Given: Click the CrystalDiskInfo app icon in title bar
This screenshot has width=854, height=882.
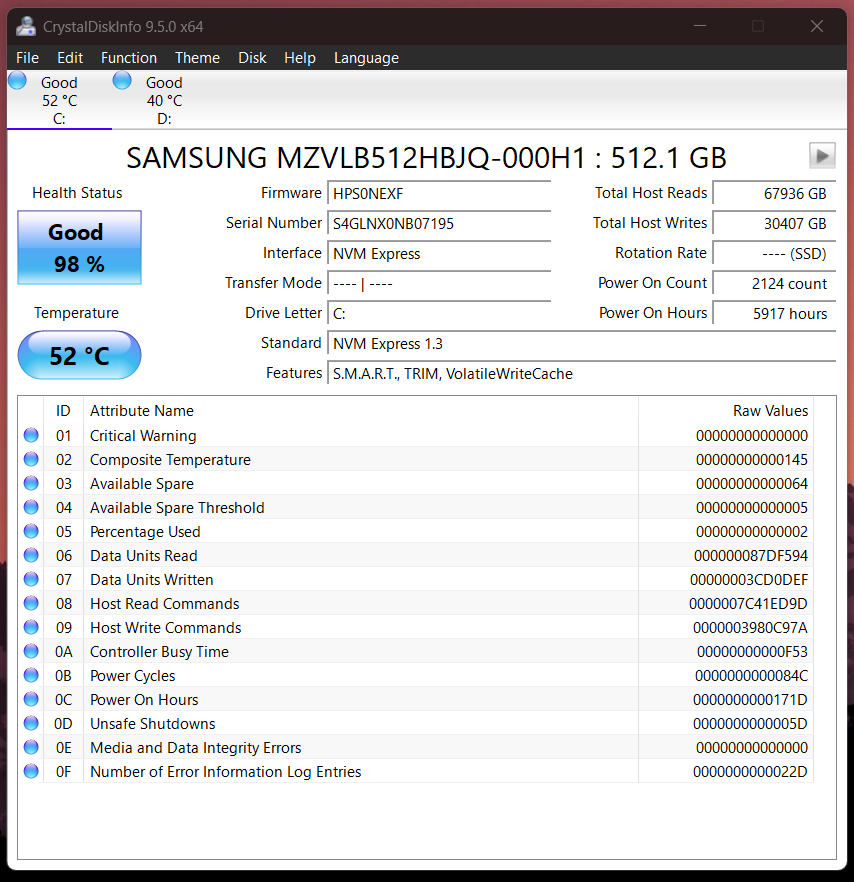Looking at the screenshot, I should pyautogui.click(x=25, y=26).
